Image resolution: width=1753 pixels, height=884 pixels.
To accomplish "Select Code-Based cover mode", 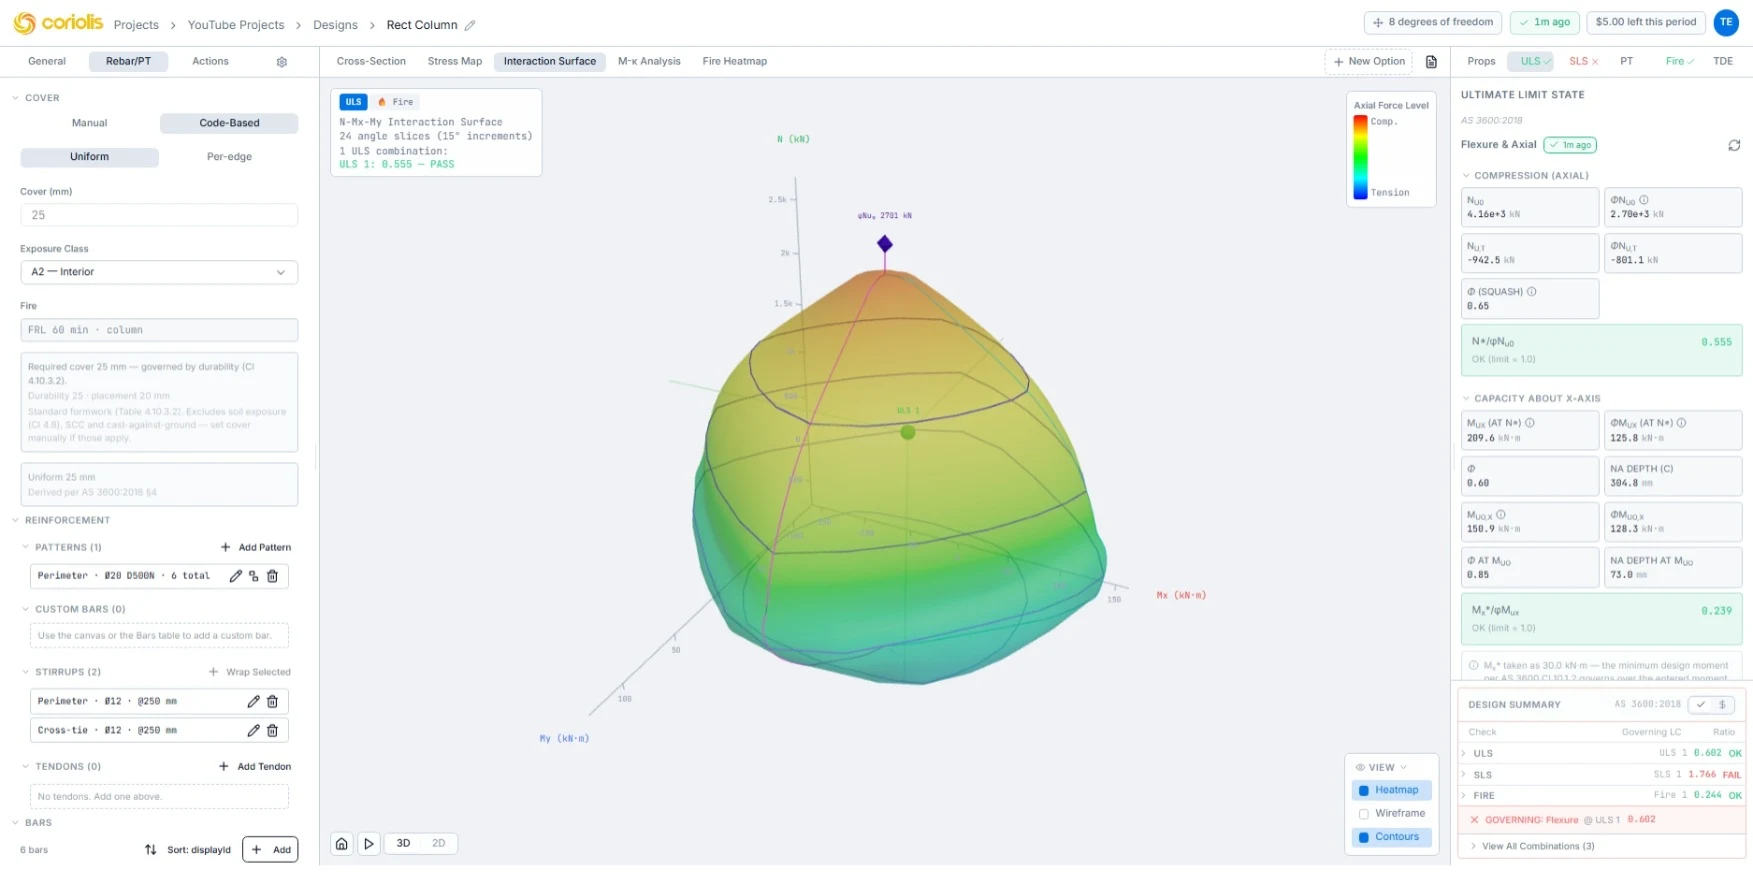I will pos(229,123).
